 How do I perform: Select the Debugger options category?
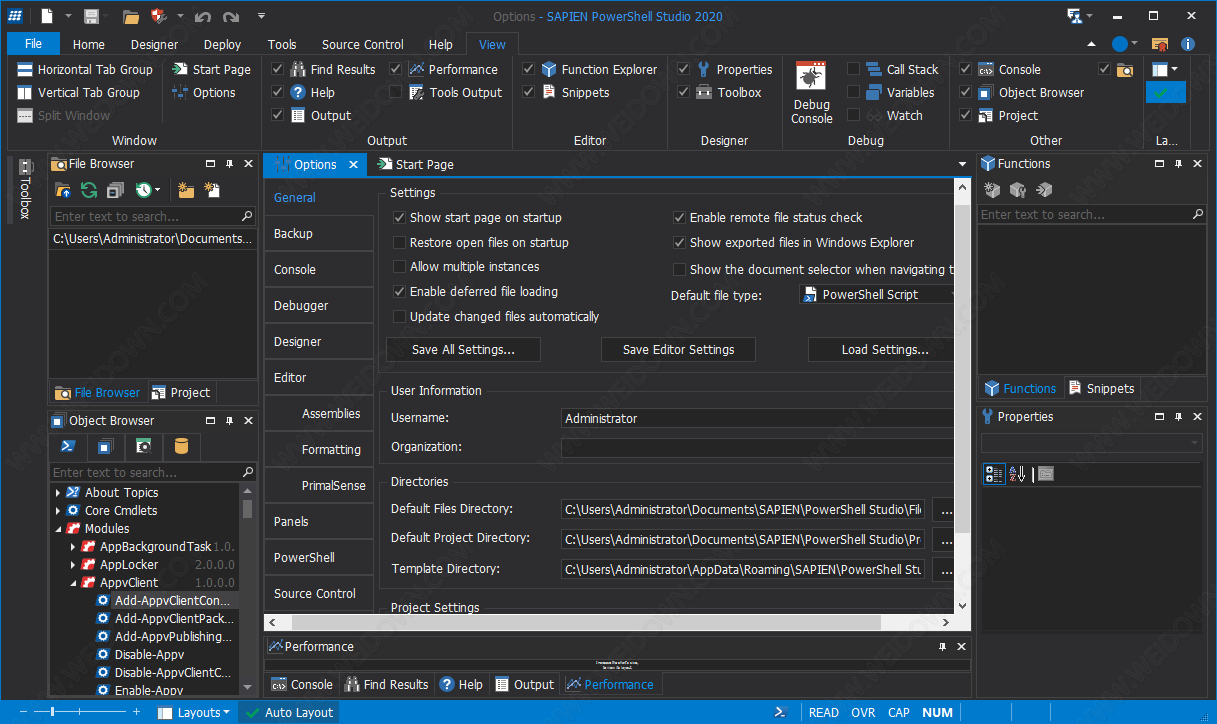(x=319, y=305)
